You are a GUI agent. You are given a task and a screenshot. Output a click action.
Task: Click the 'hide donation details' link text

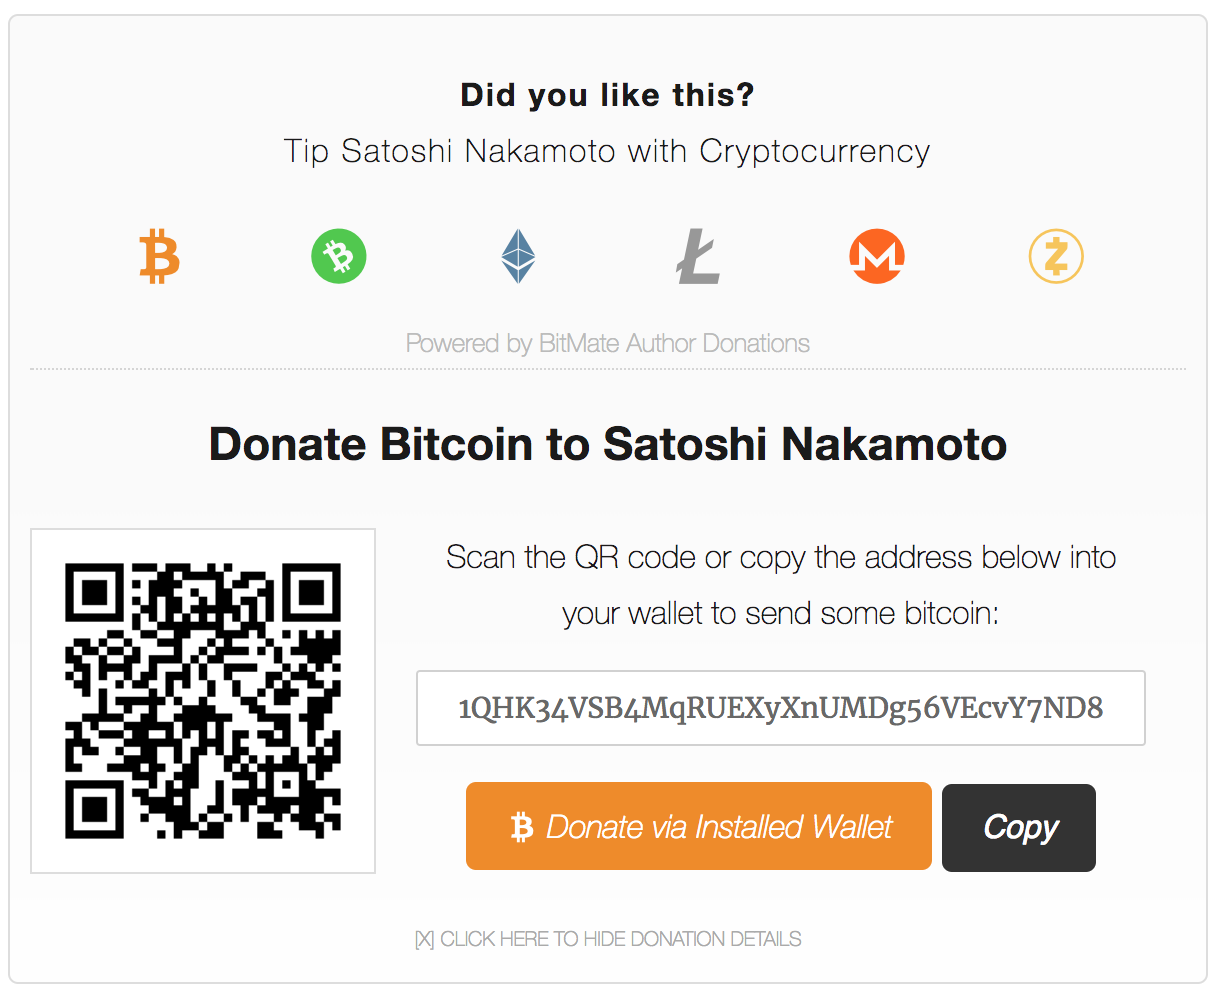[620, 939]
